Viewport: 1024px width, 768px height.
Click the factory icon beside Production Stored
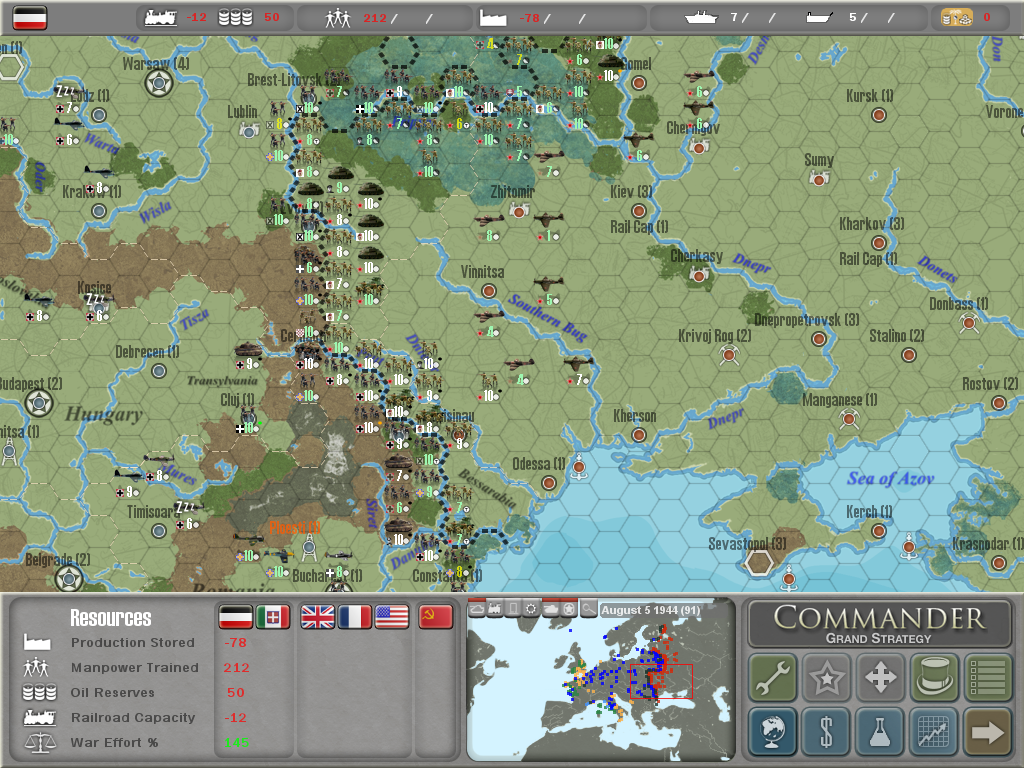click(37, 642)
